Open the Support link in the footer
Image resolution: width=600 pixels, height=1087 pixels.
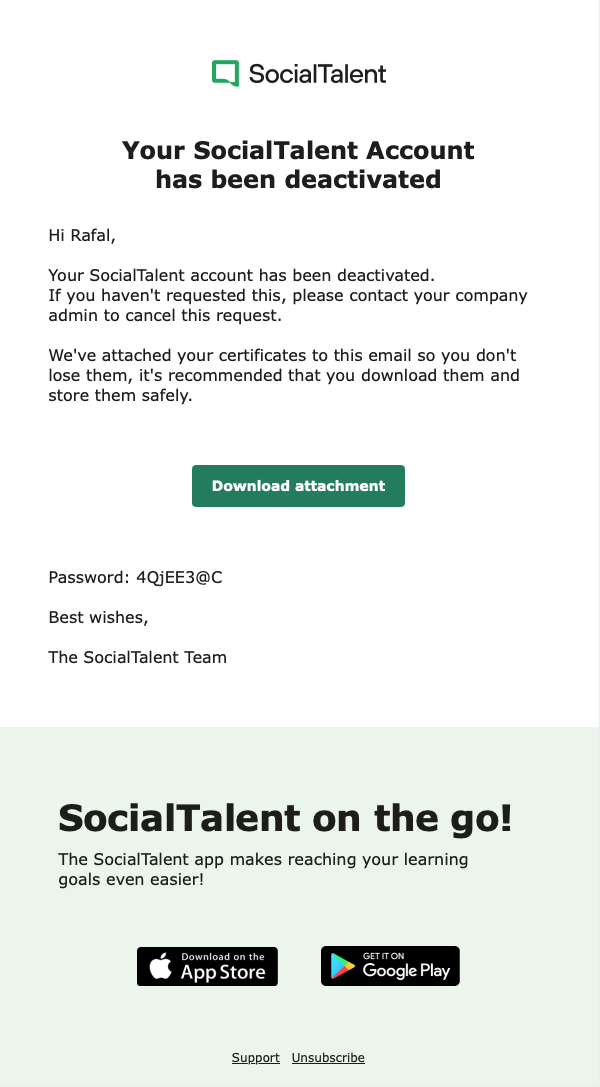(x=255, y=1058)
